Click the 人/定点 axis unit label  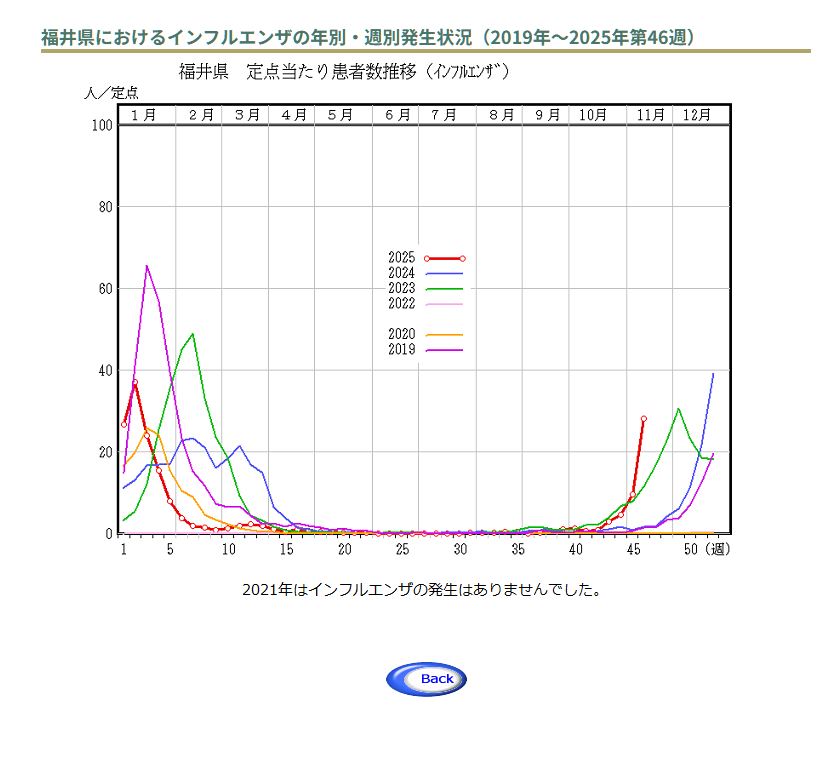click(x=111, y=93)
